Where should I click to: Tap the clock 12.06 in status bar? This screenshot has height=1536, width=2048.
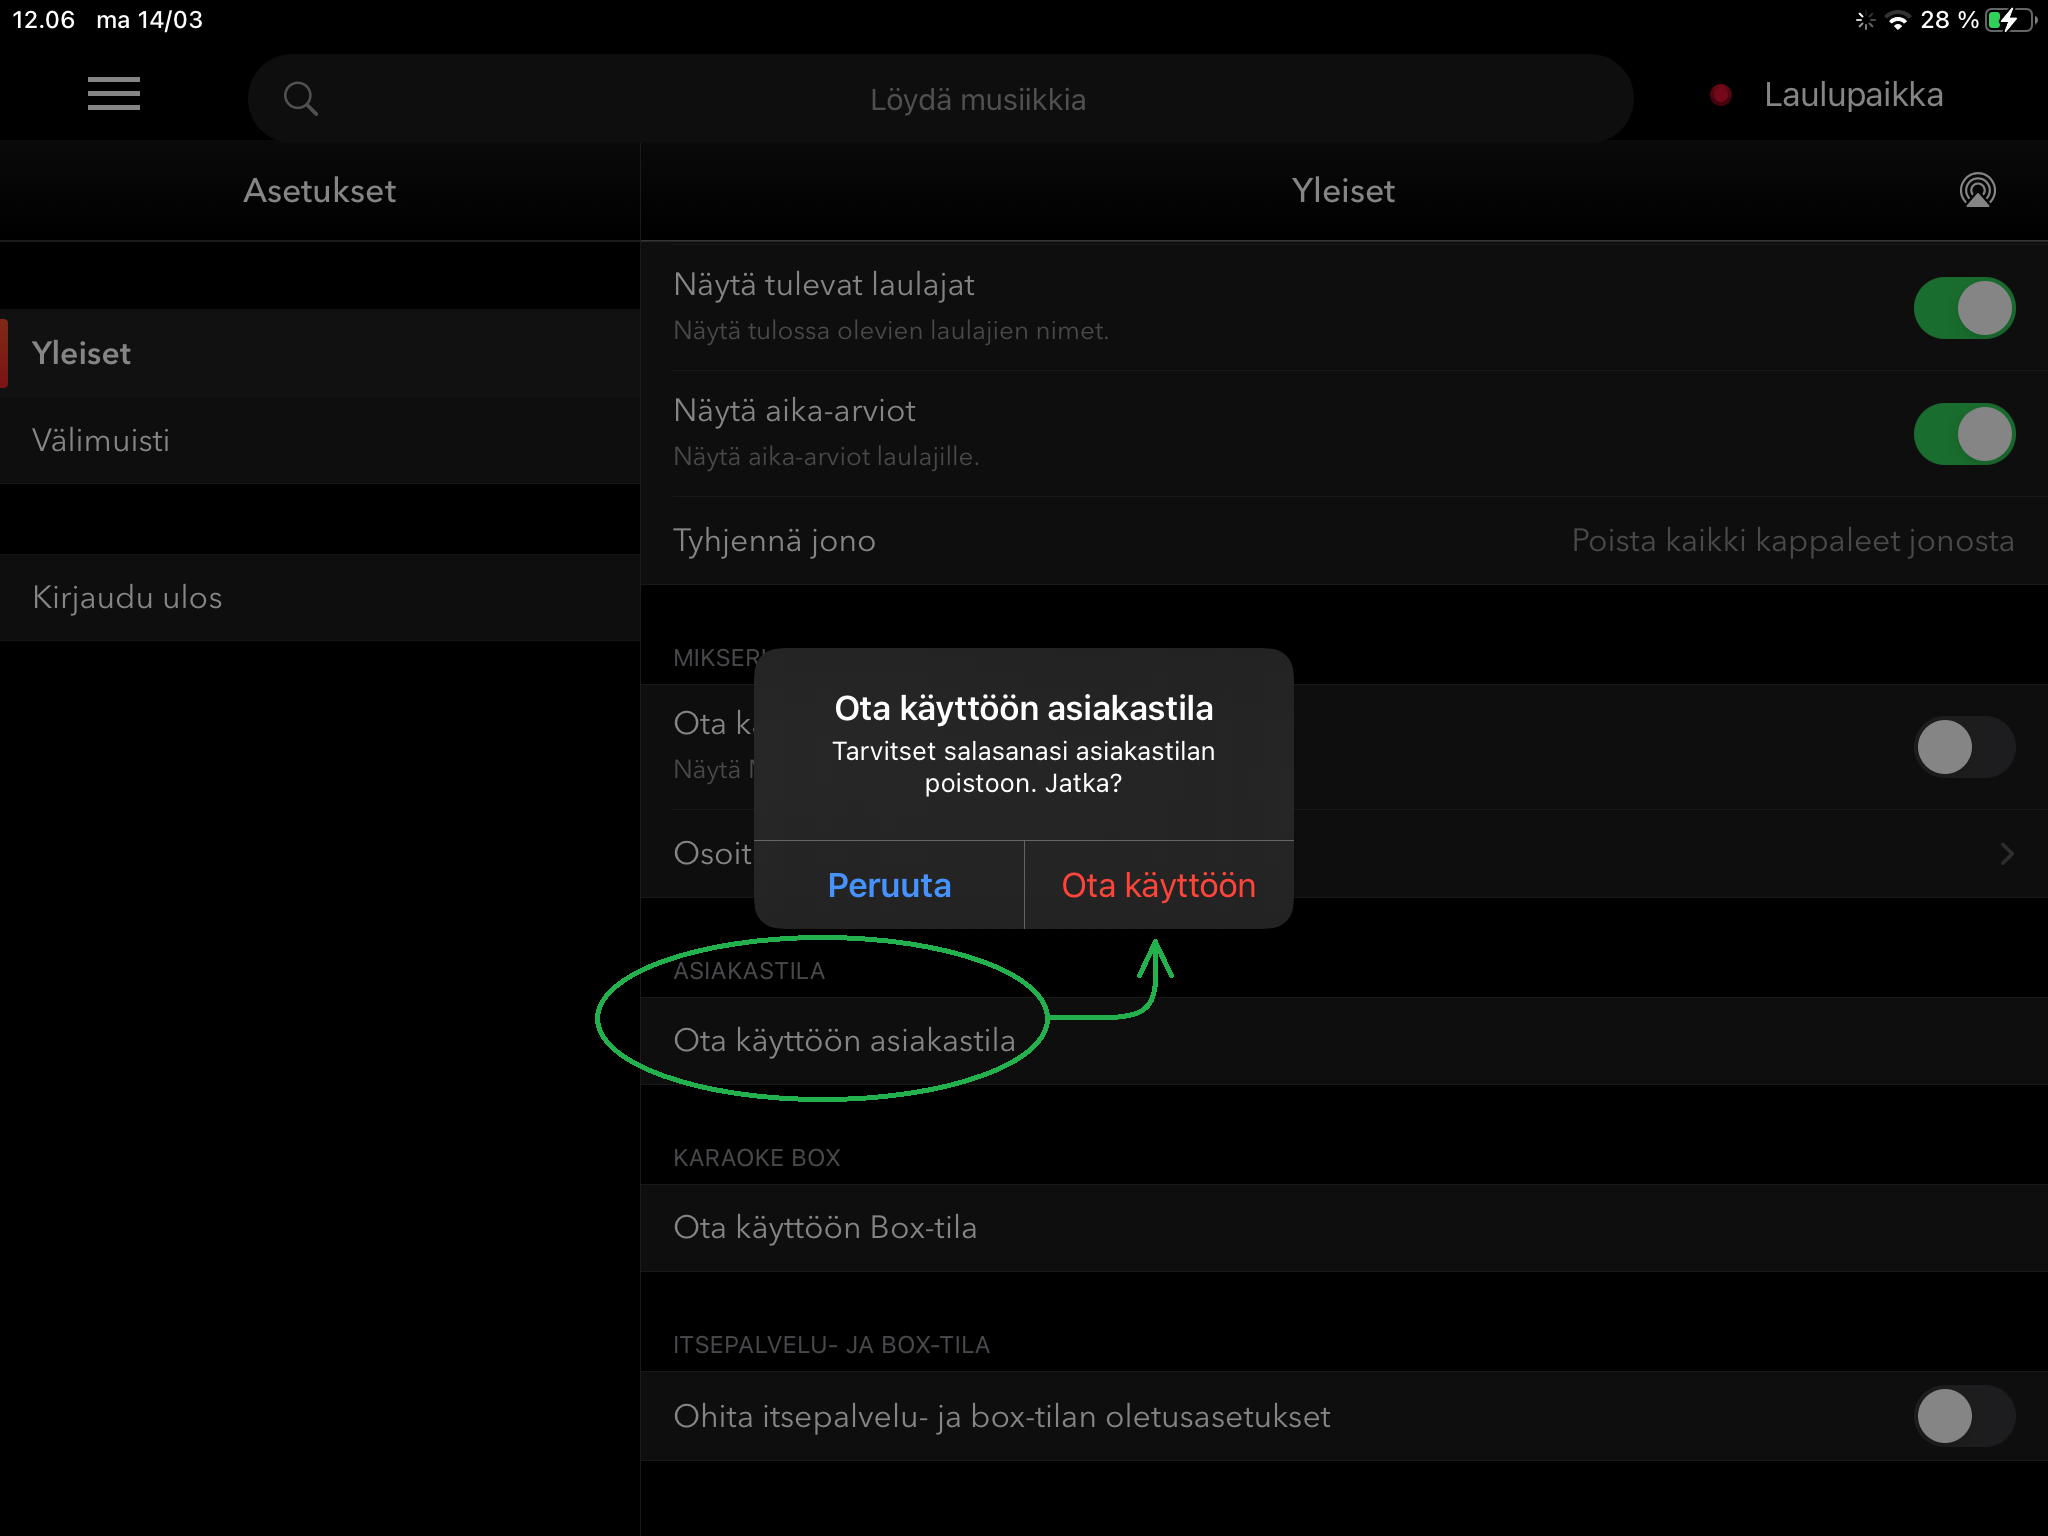[44, 20]
